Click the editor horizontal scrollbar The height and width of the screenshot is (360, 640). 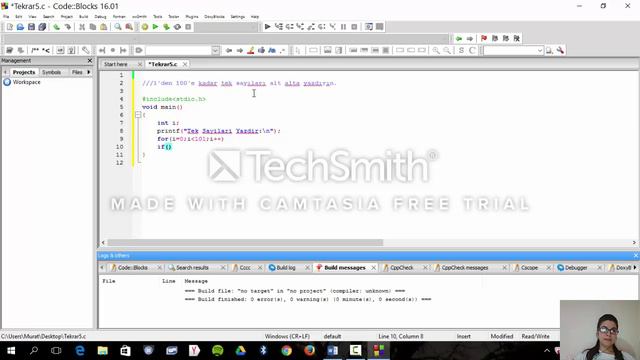click(245, 242)
